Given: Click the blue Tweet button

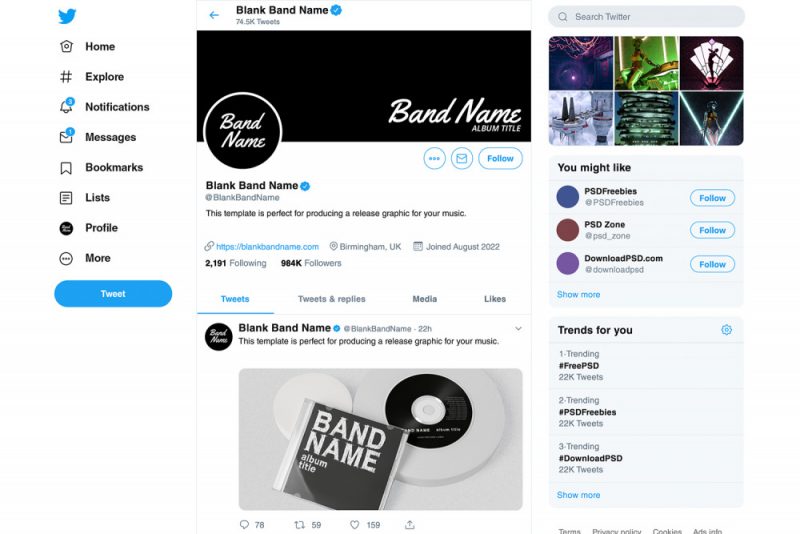Looking at the screenshot, I should [113, 294].
